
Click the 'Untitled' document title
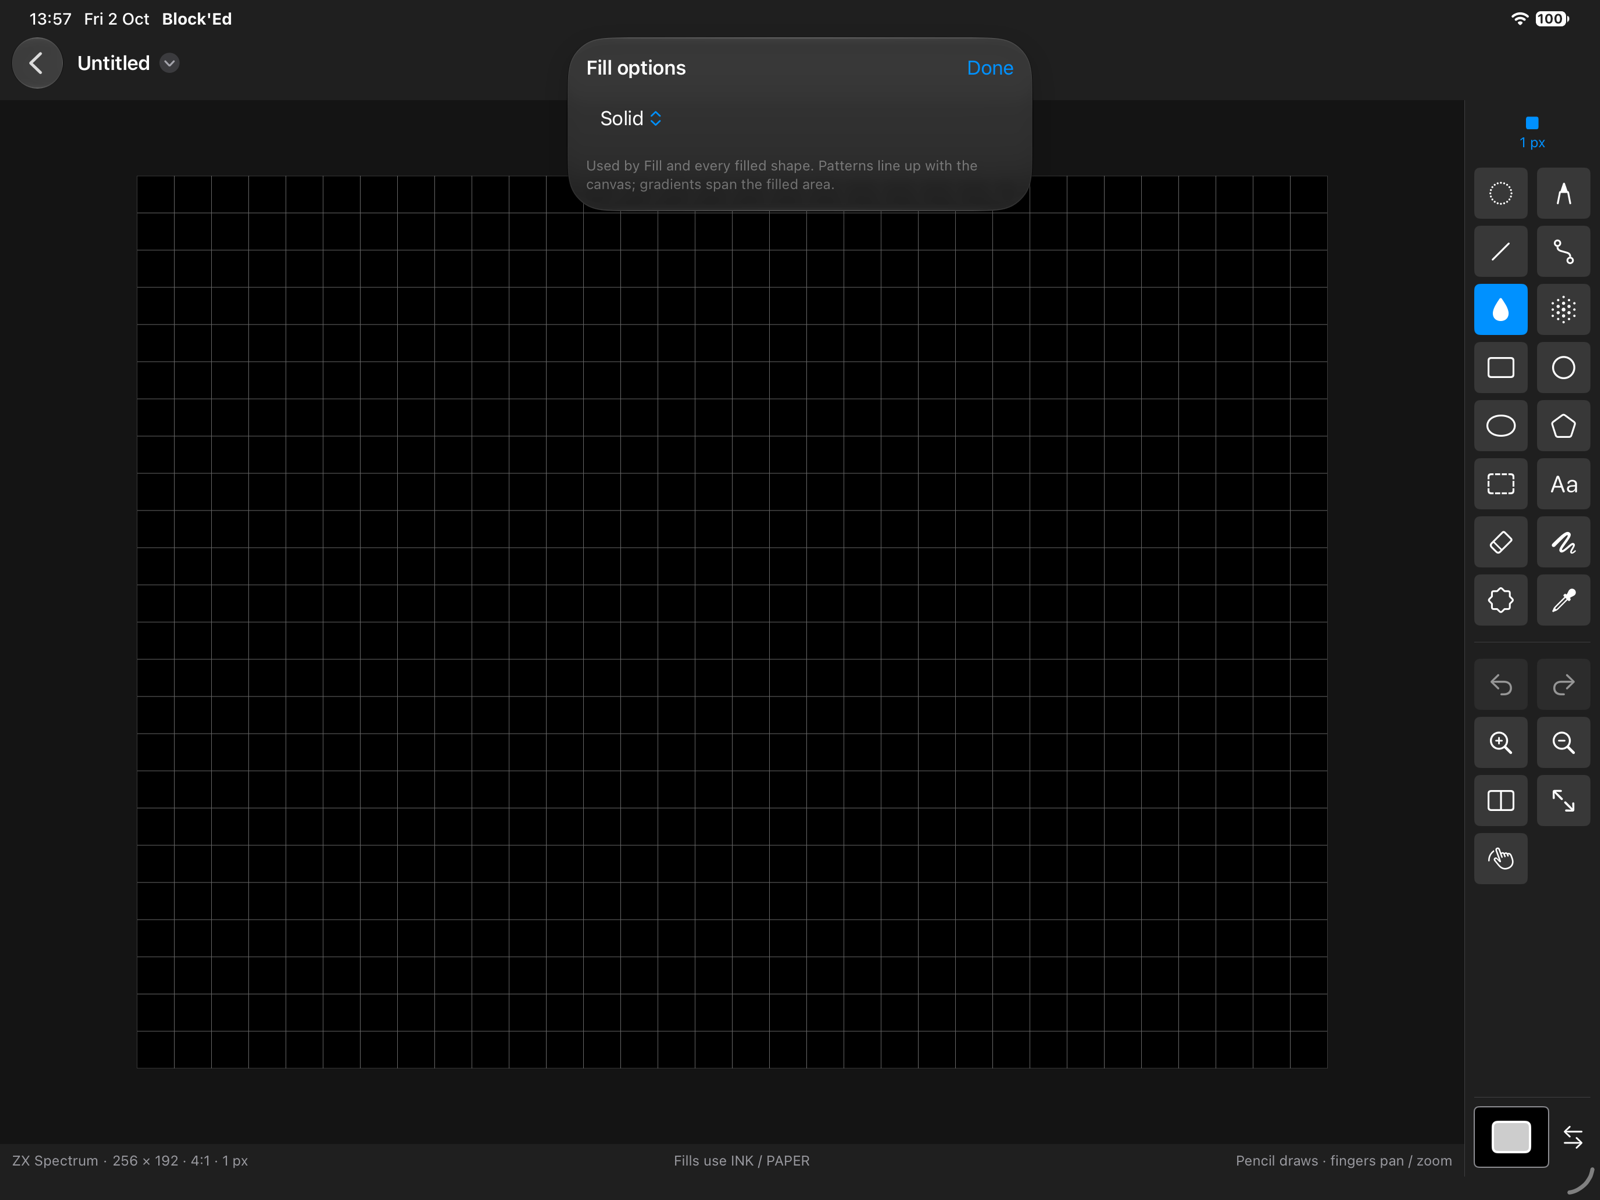coord(113,63)
